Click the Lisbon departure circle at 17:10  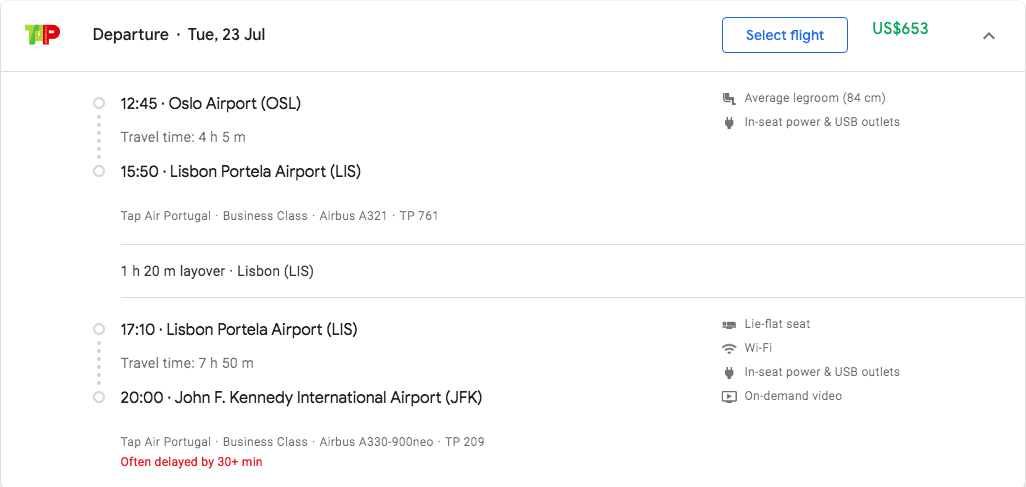tap(99, 329)
